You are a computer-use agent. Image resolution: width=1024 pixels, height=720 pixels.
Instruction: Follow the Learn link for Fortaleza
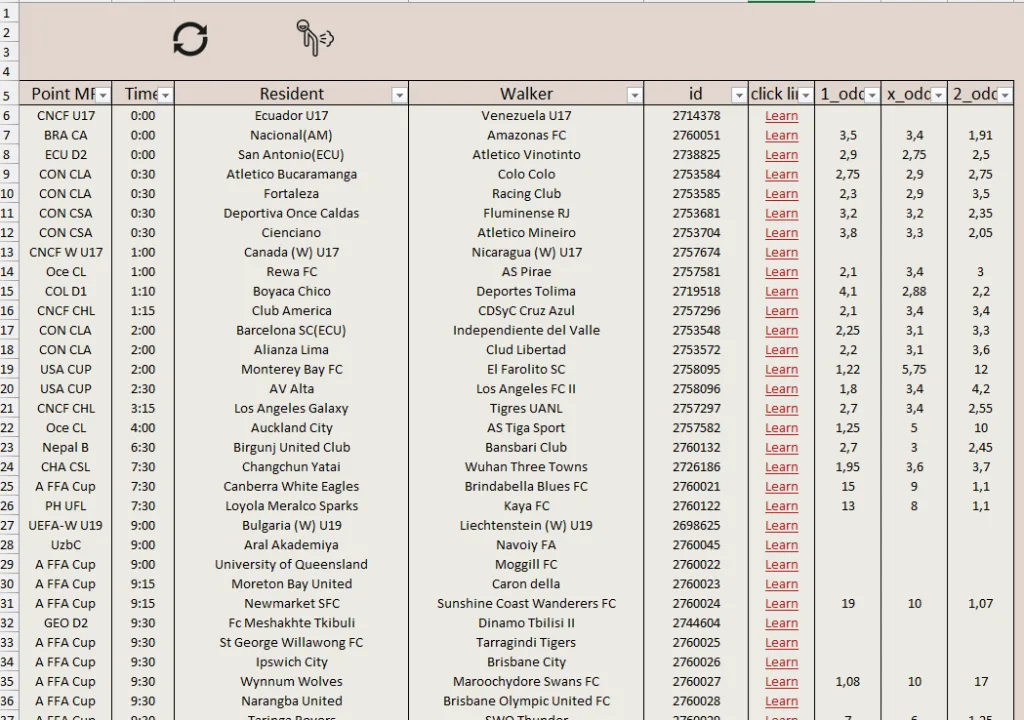coord(781,194)
